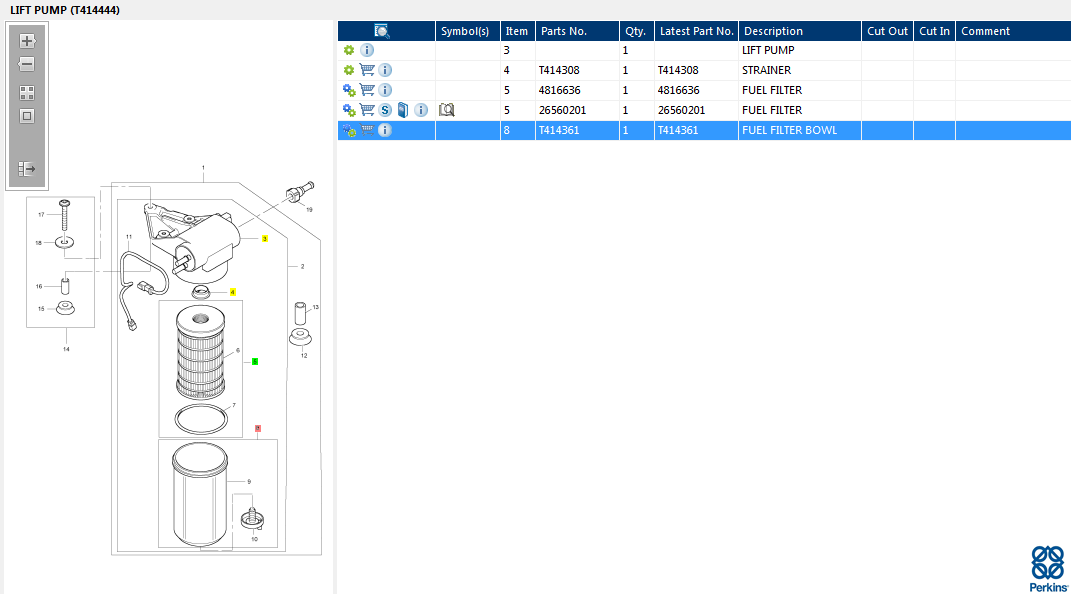
Task: Select the red callout 8 on the diagram
Action: (258, 428)
